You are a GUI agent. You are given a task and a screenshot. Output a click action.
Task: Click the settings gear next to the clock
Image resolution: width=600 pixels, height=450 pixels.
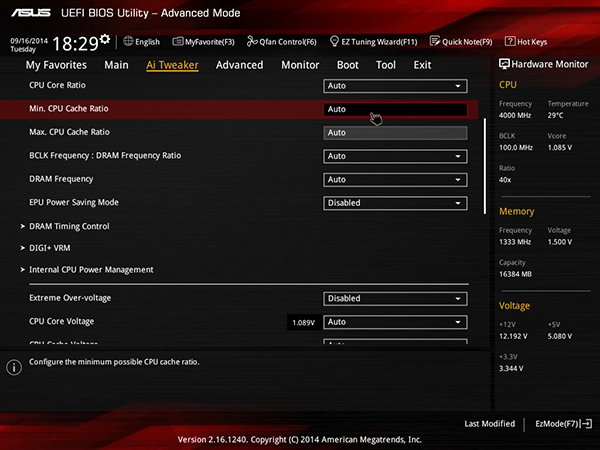tap(105, 39)
